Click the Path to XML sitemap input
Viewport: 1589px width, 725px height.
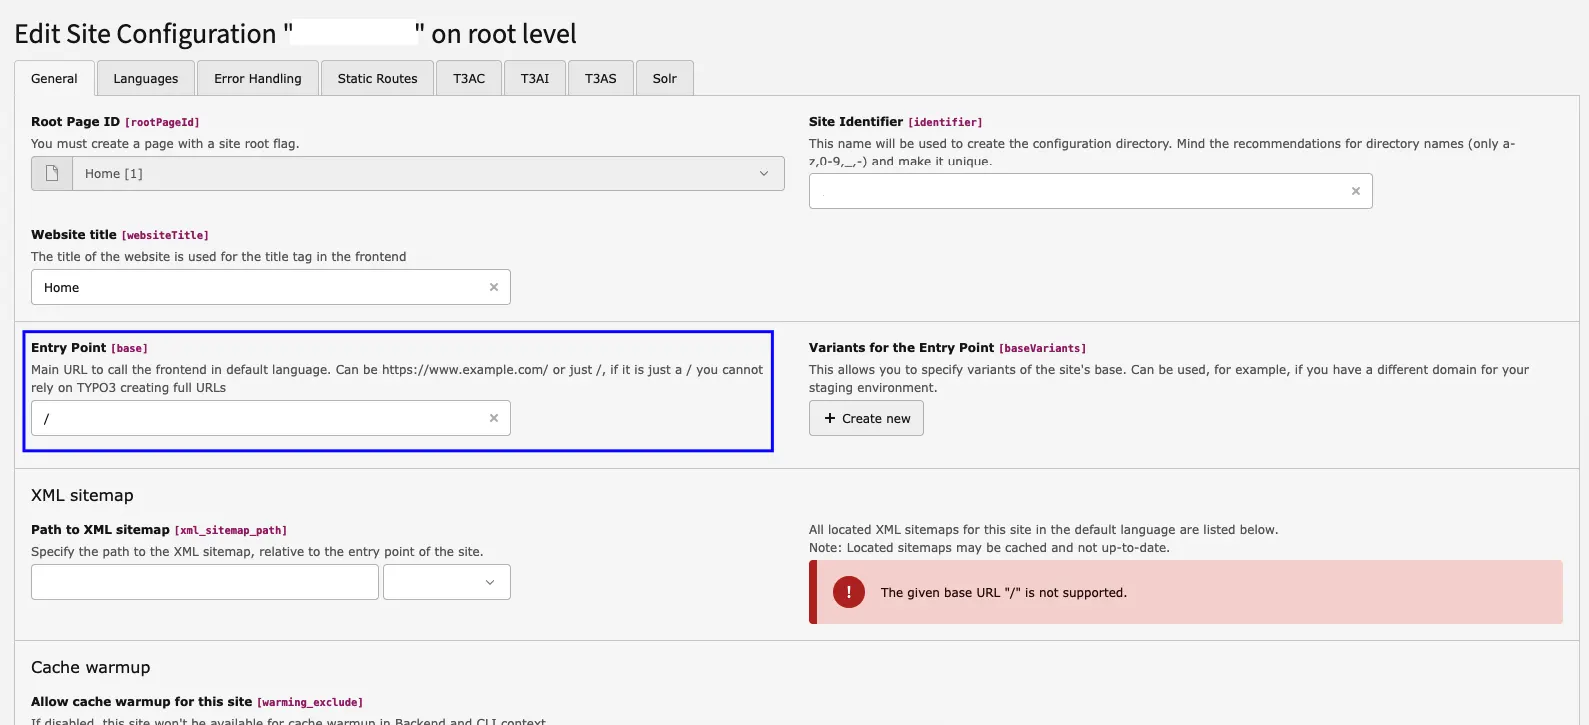pyautogui.click(x=205, y=582)
